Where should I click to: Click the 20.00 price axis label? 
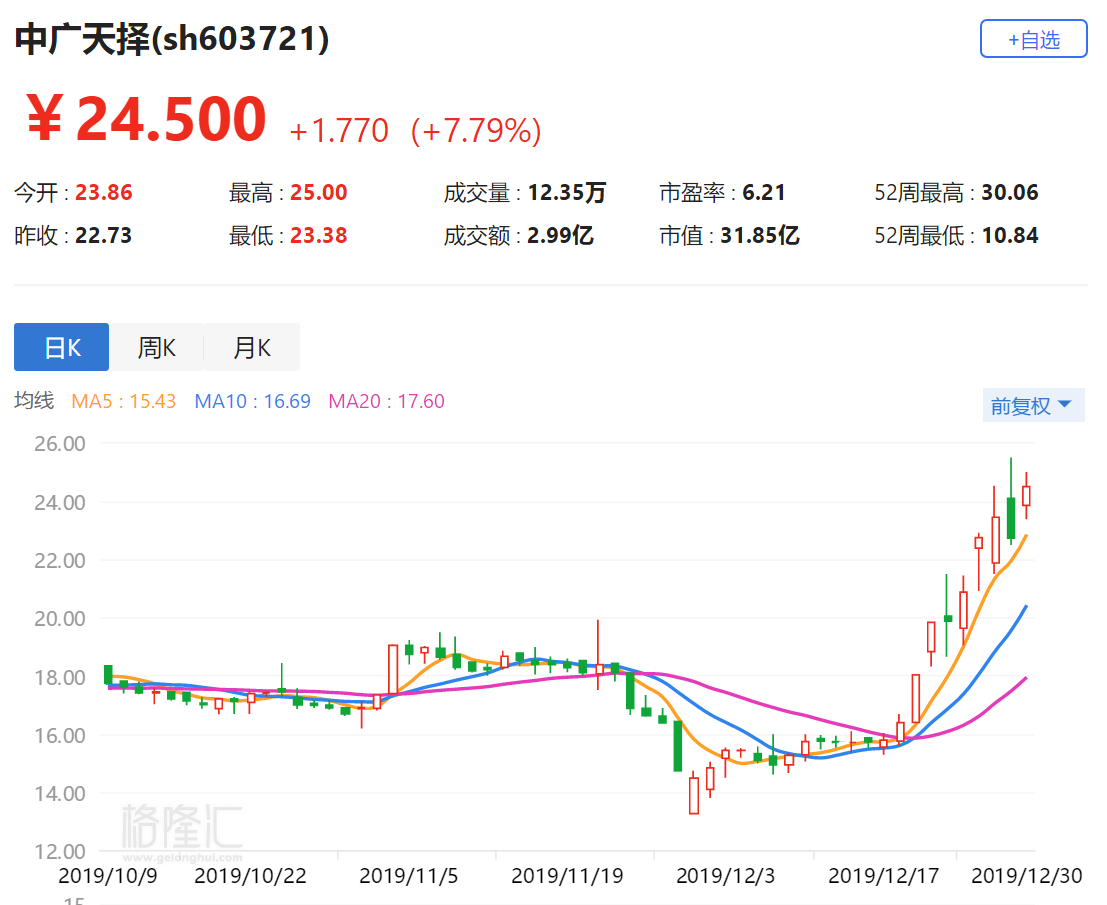click(x=60, y=618)
